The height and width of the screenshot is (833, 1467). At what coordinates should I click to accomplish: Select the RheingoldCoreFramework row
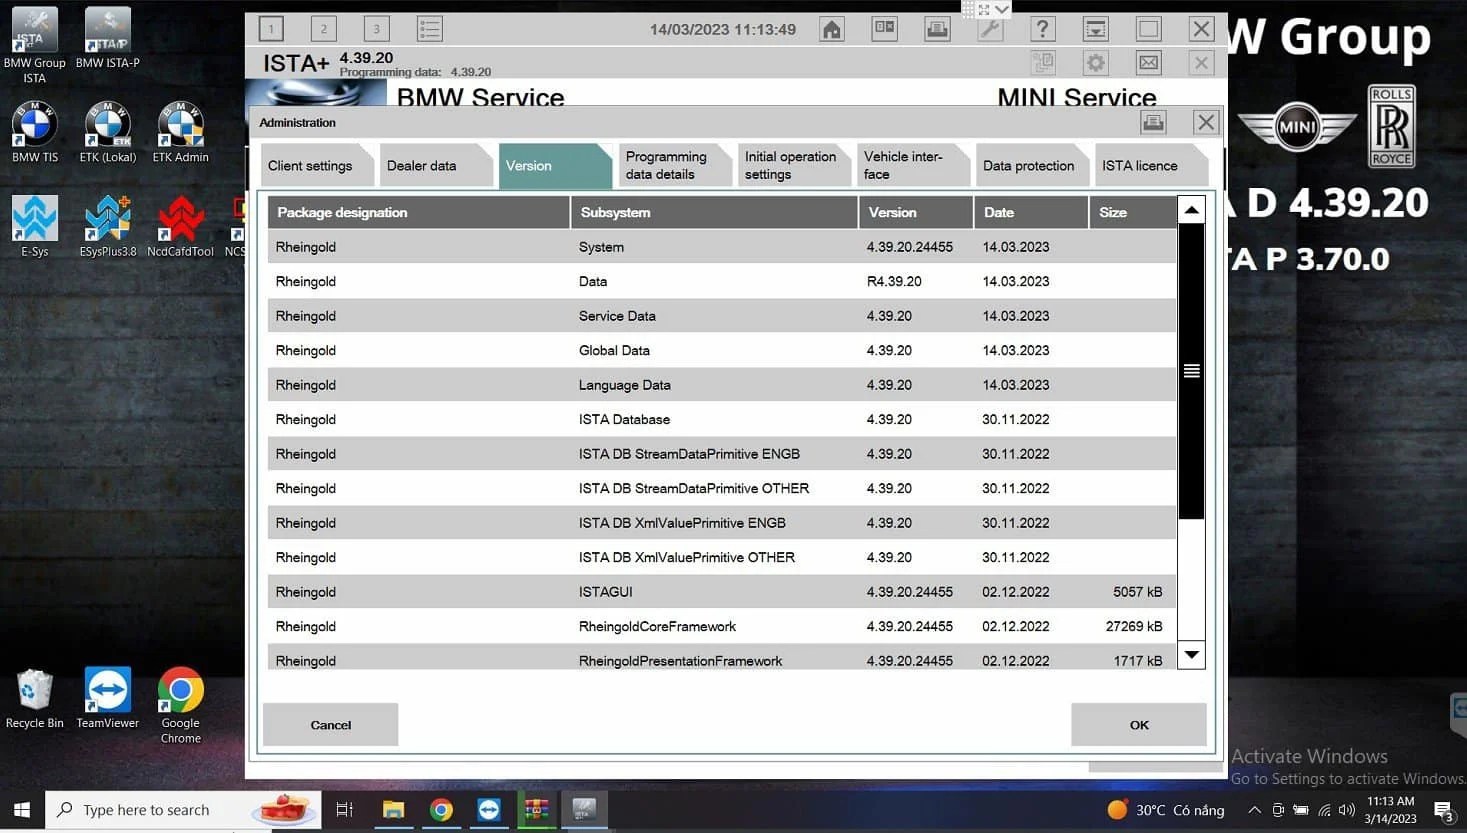point(722,626)
